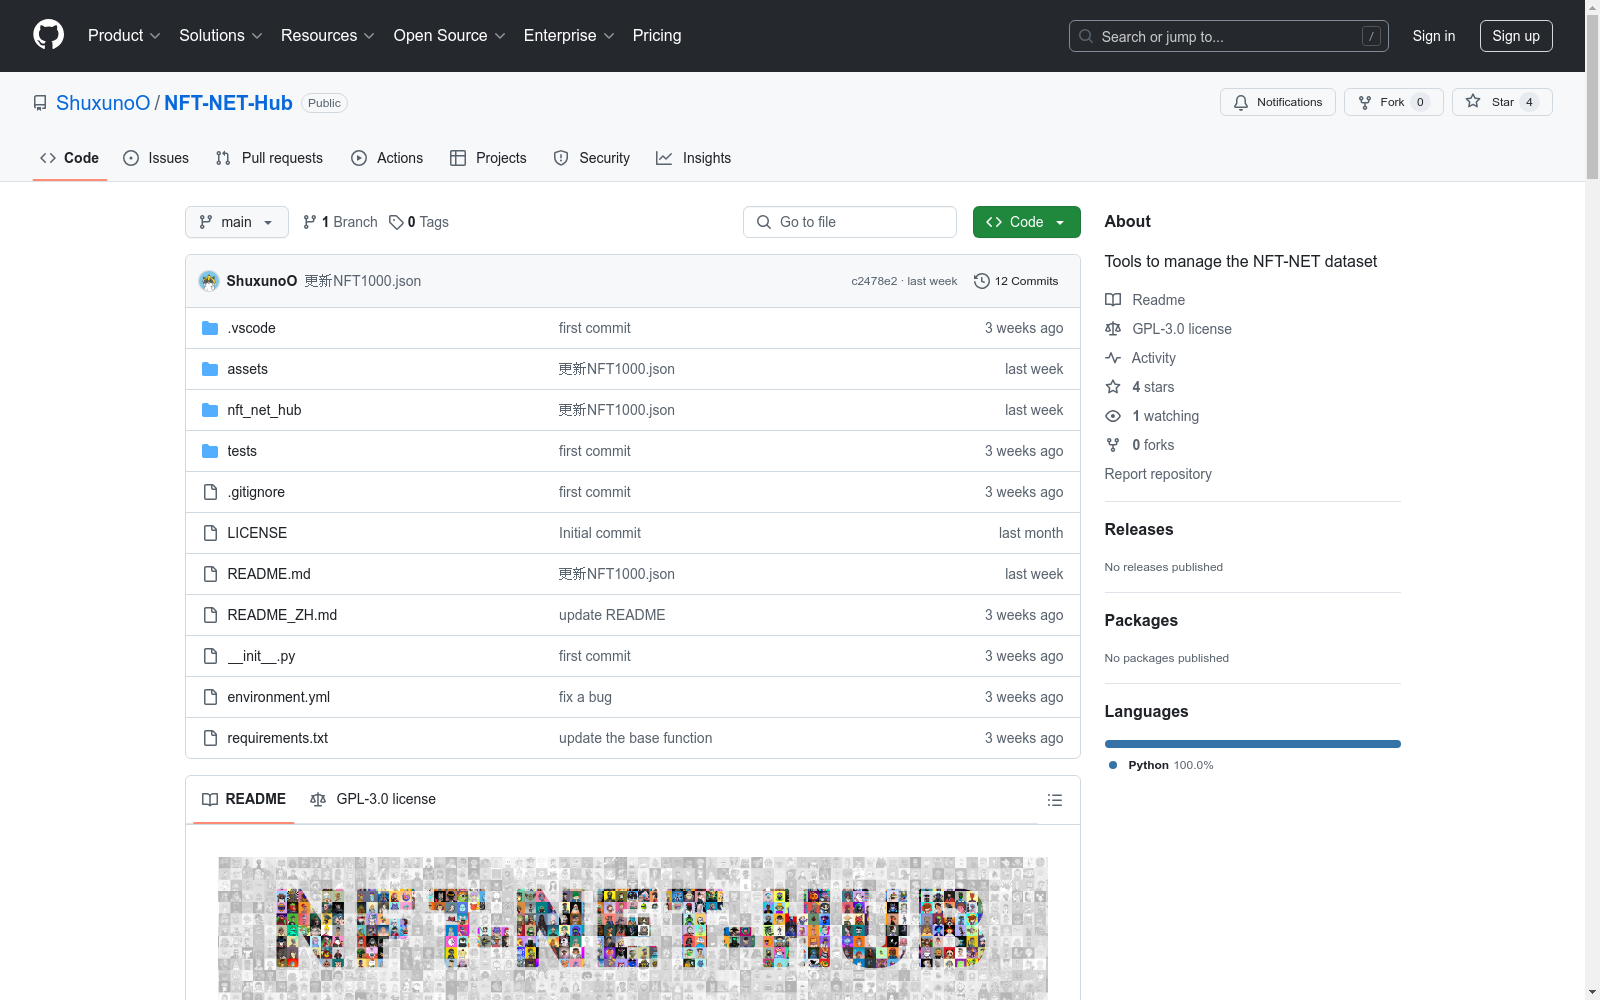Click ShuxunoO's avatar in commit row
The height and width of the screenshot is (1000, 1600).
pos(209,281)
